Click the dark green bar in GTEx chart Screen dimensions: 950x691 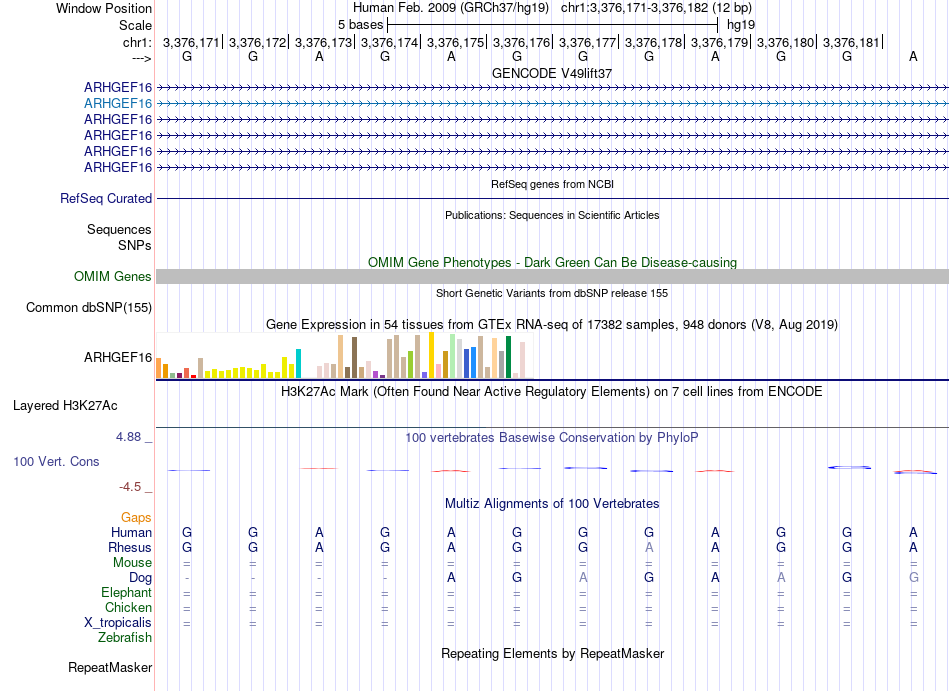(x=508, y=357)
